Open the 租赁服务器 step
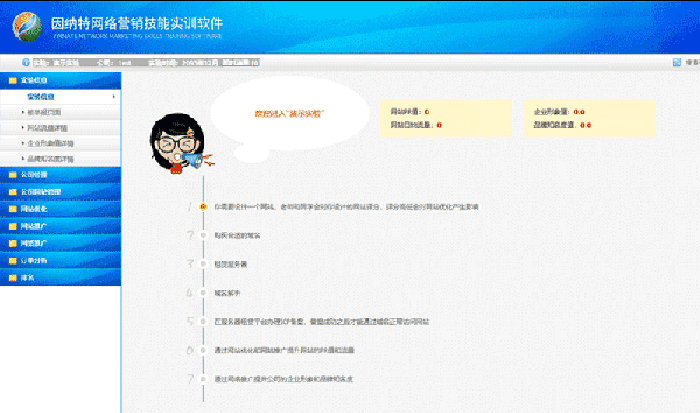The height and width of the screenshot is (413, 700). pyautogui.click(x=230, y=264)
